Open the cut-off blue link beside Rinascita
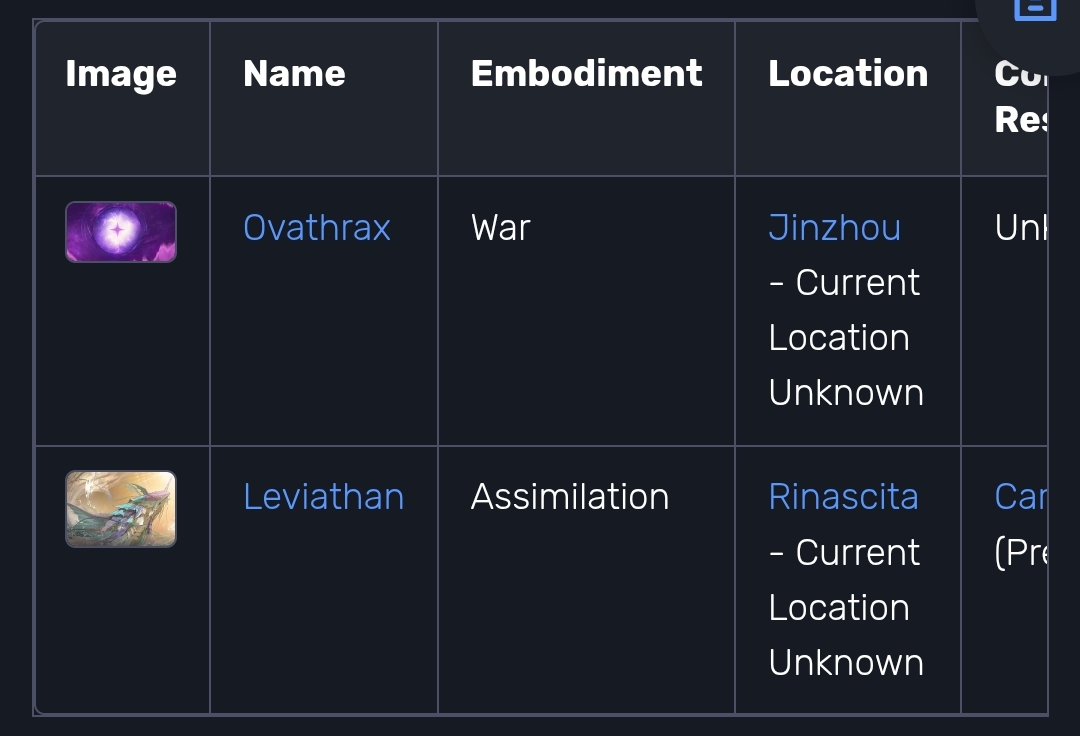The height and width of the screenshot is (736, 1080). pyautogui.click(x=1021, y=497)
